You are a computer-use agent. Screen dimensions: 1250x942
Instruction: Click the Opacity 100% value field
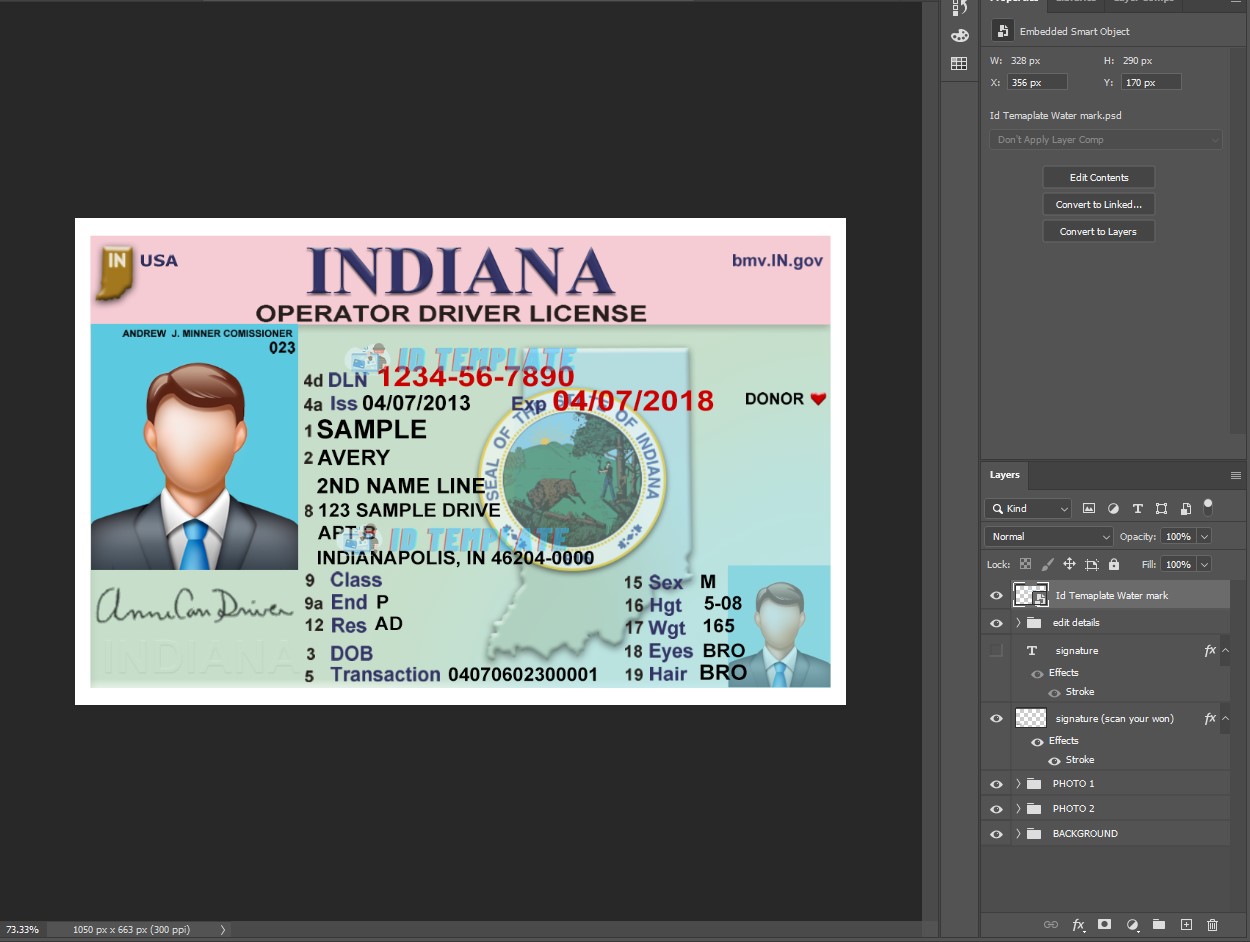1178,536
